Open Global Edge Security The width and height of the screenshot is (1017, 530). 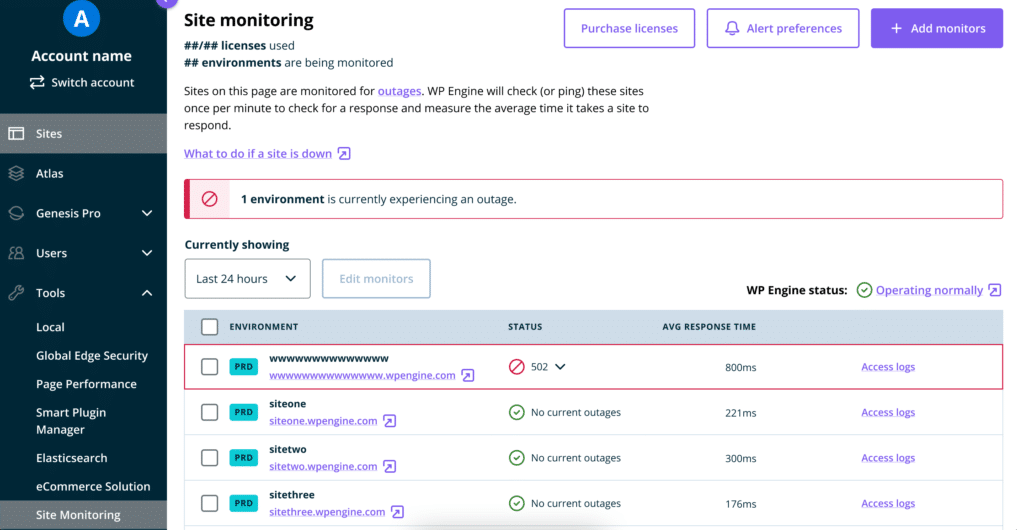(x=91, y=355)
